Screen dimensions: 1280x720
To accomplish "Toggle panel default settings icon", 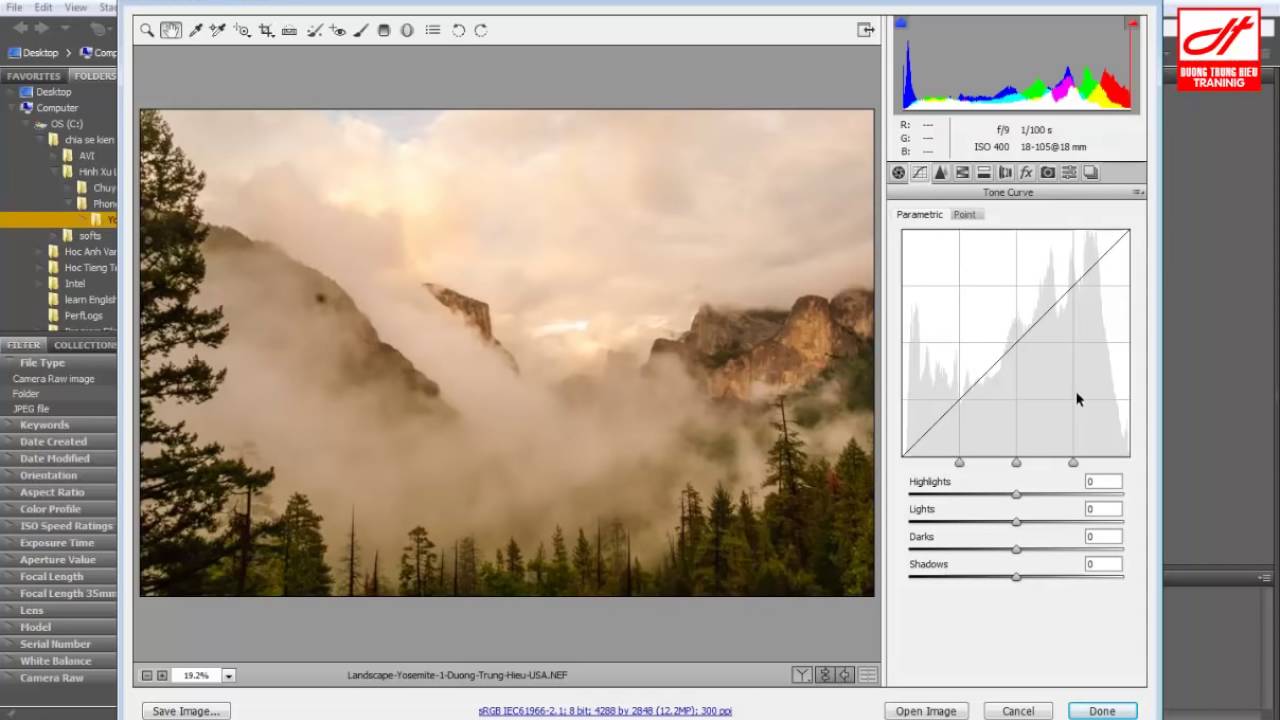I will [867, 675].
